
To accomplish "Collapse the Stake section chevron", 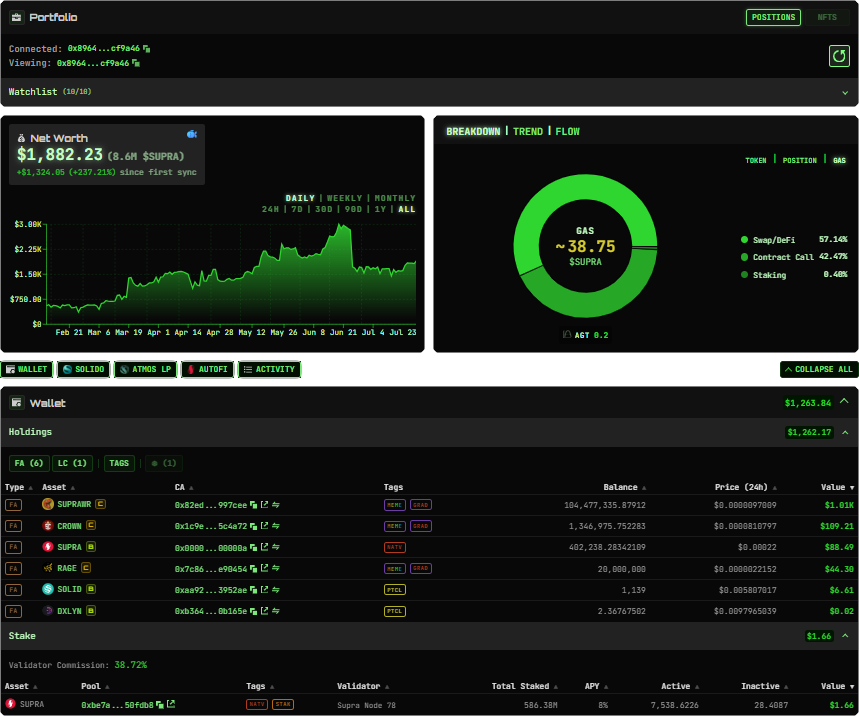I will [x=845, y=636].
